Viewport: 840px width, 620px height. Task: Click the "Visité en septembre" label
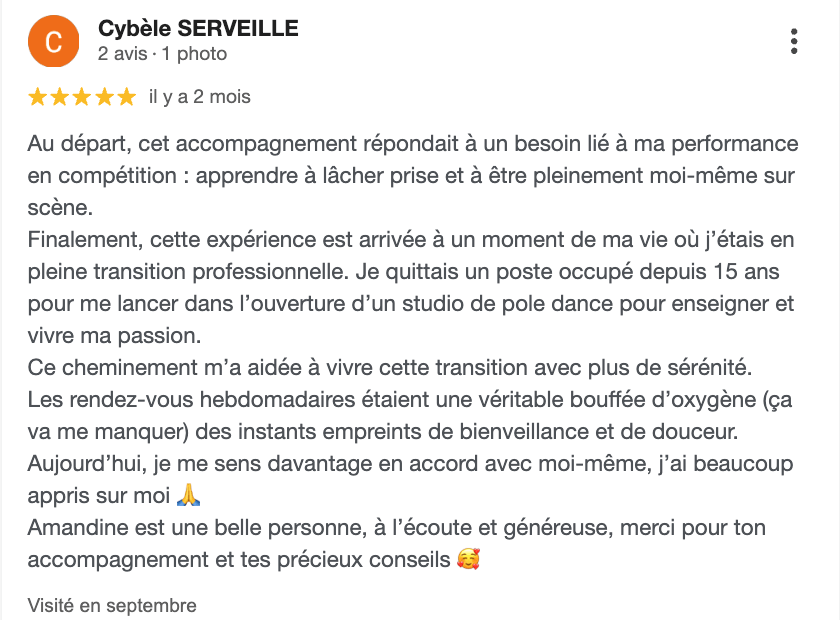click(x=112, y=605)
